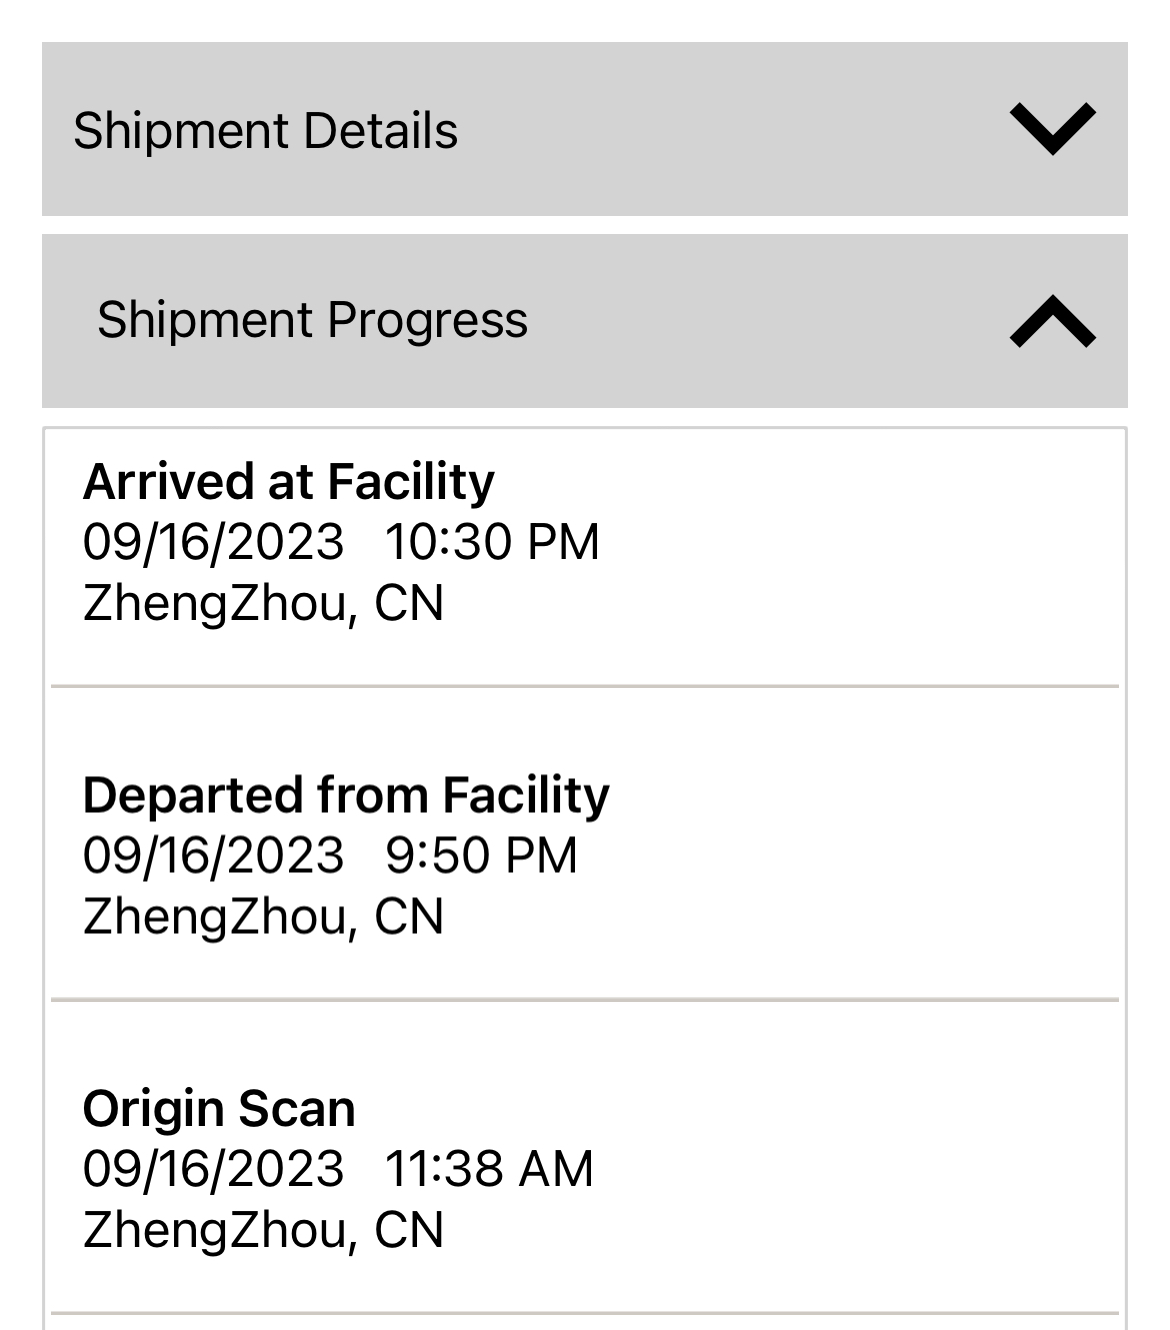The image size is (1170, 1330).
Task: Click the Origin Scan status title
Action: (219, 1109)
